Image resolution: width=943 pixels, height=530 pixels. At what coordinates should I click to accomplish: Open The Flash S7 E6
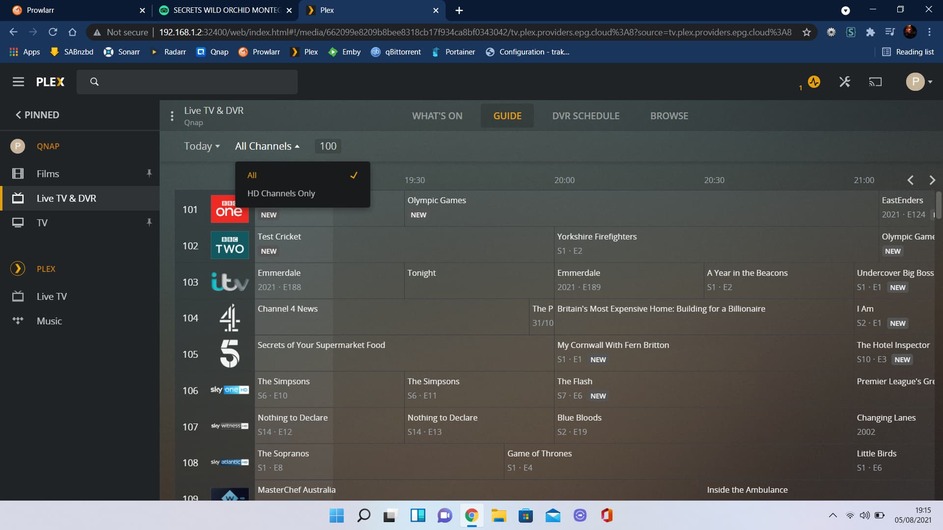[703, 388]
